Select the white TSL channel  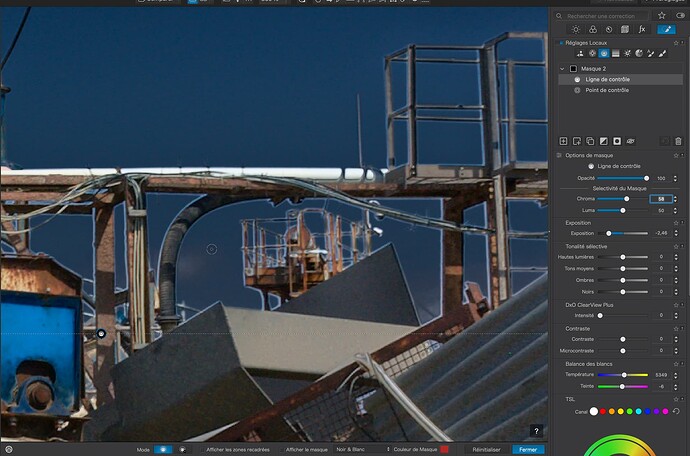pyautogui.click(x=594, y=412)
